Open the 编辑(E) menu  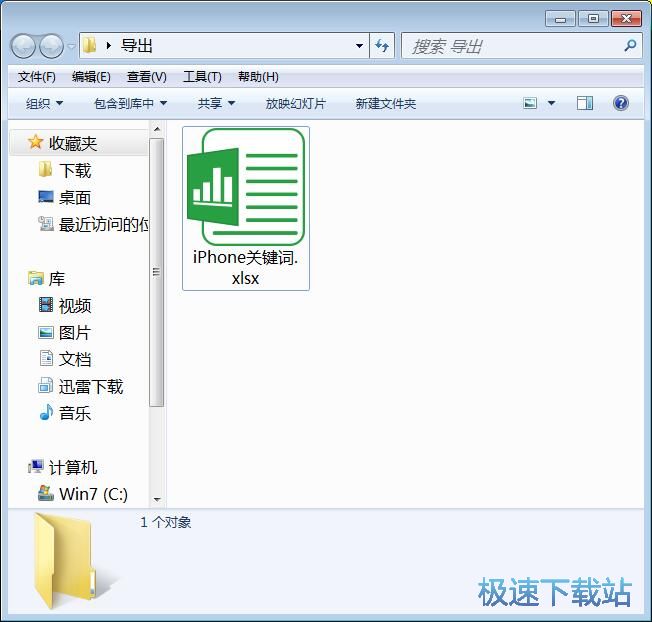(x=91, y=77)
